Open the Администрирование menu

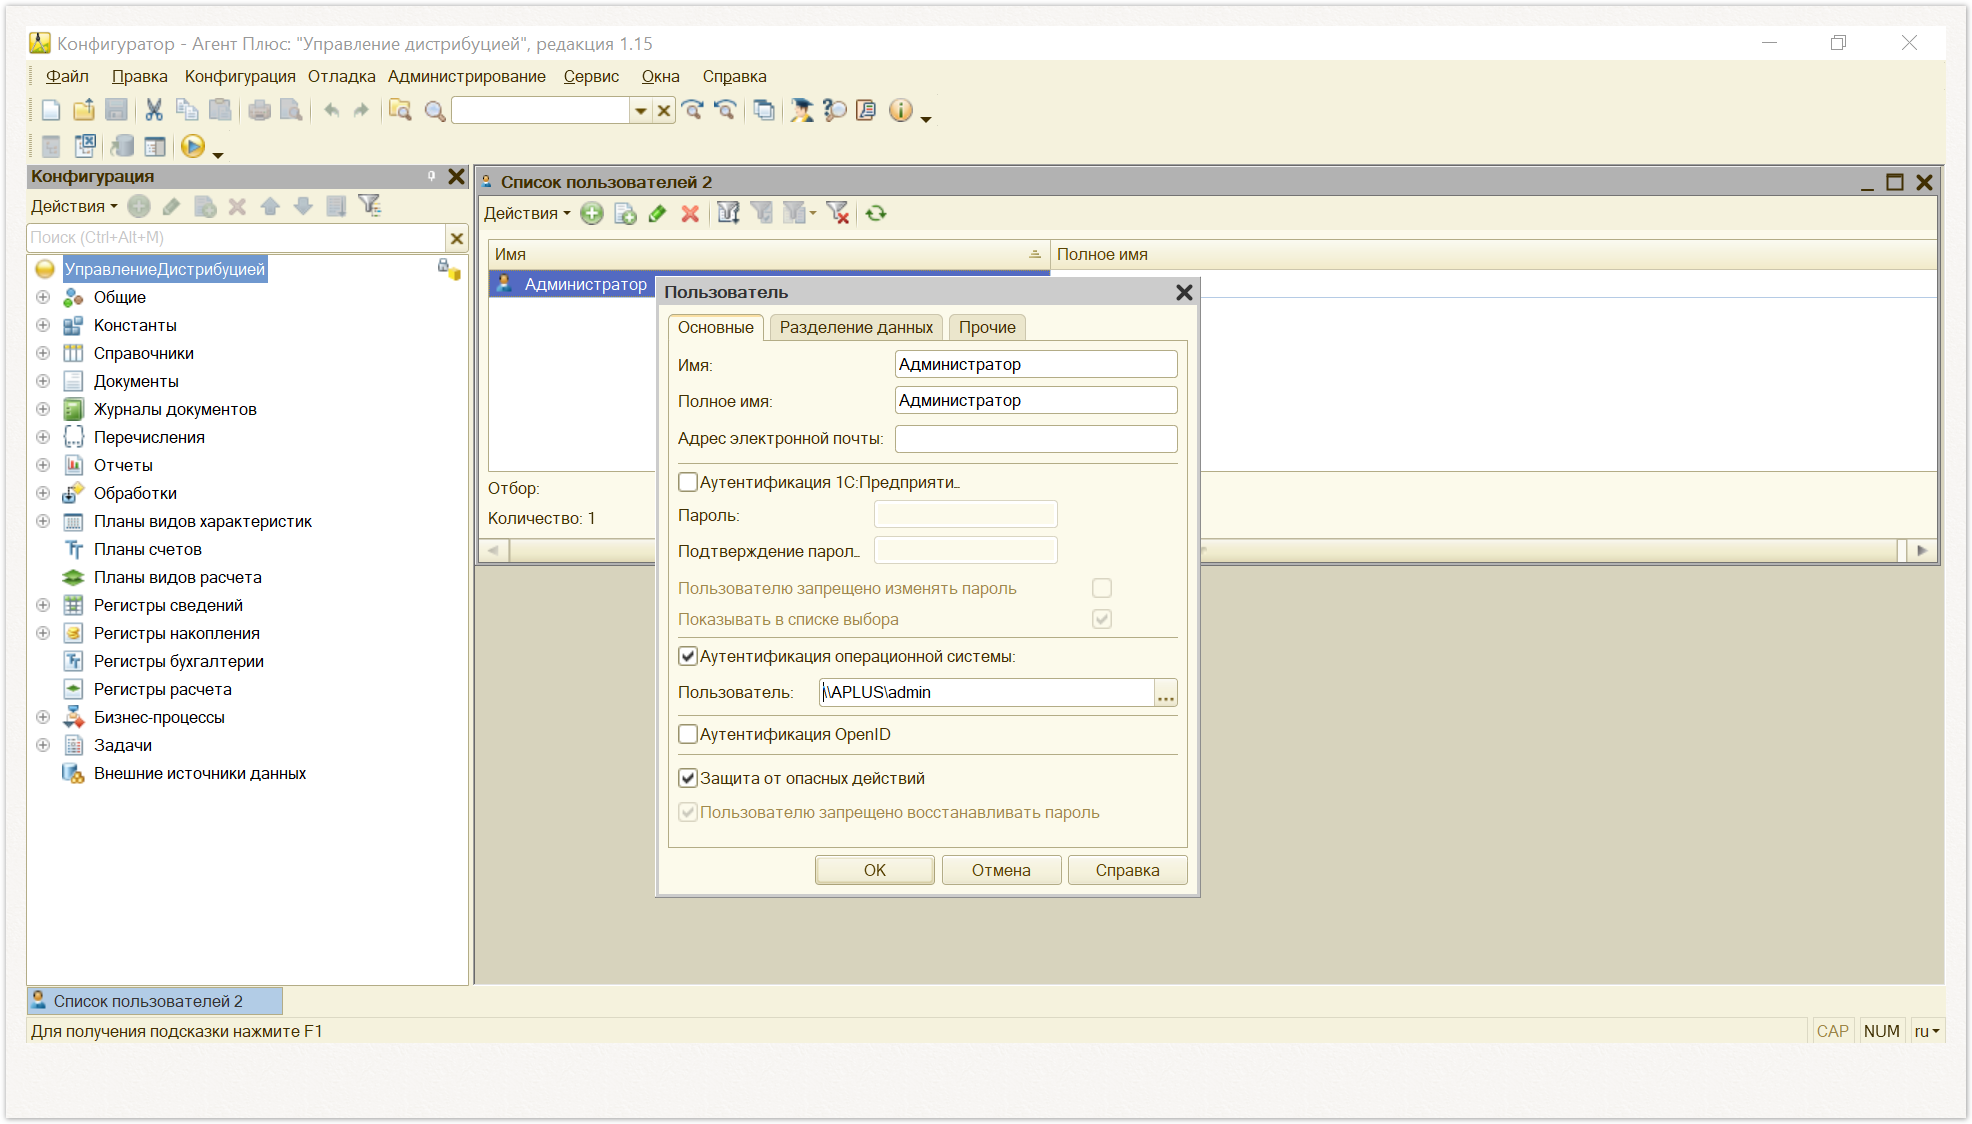coord(467,77)
